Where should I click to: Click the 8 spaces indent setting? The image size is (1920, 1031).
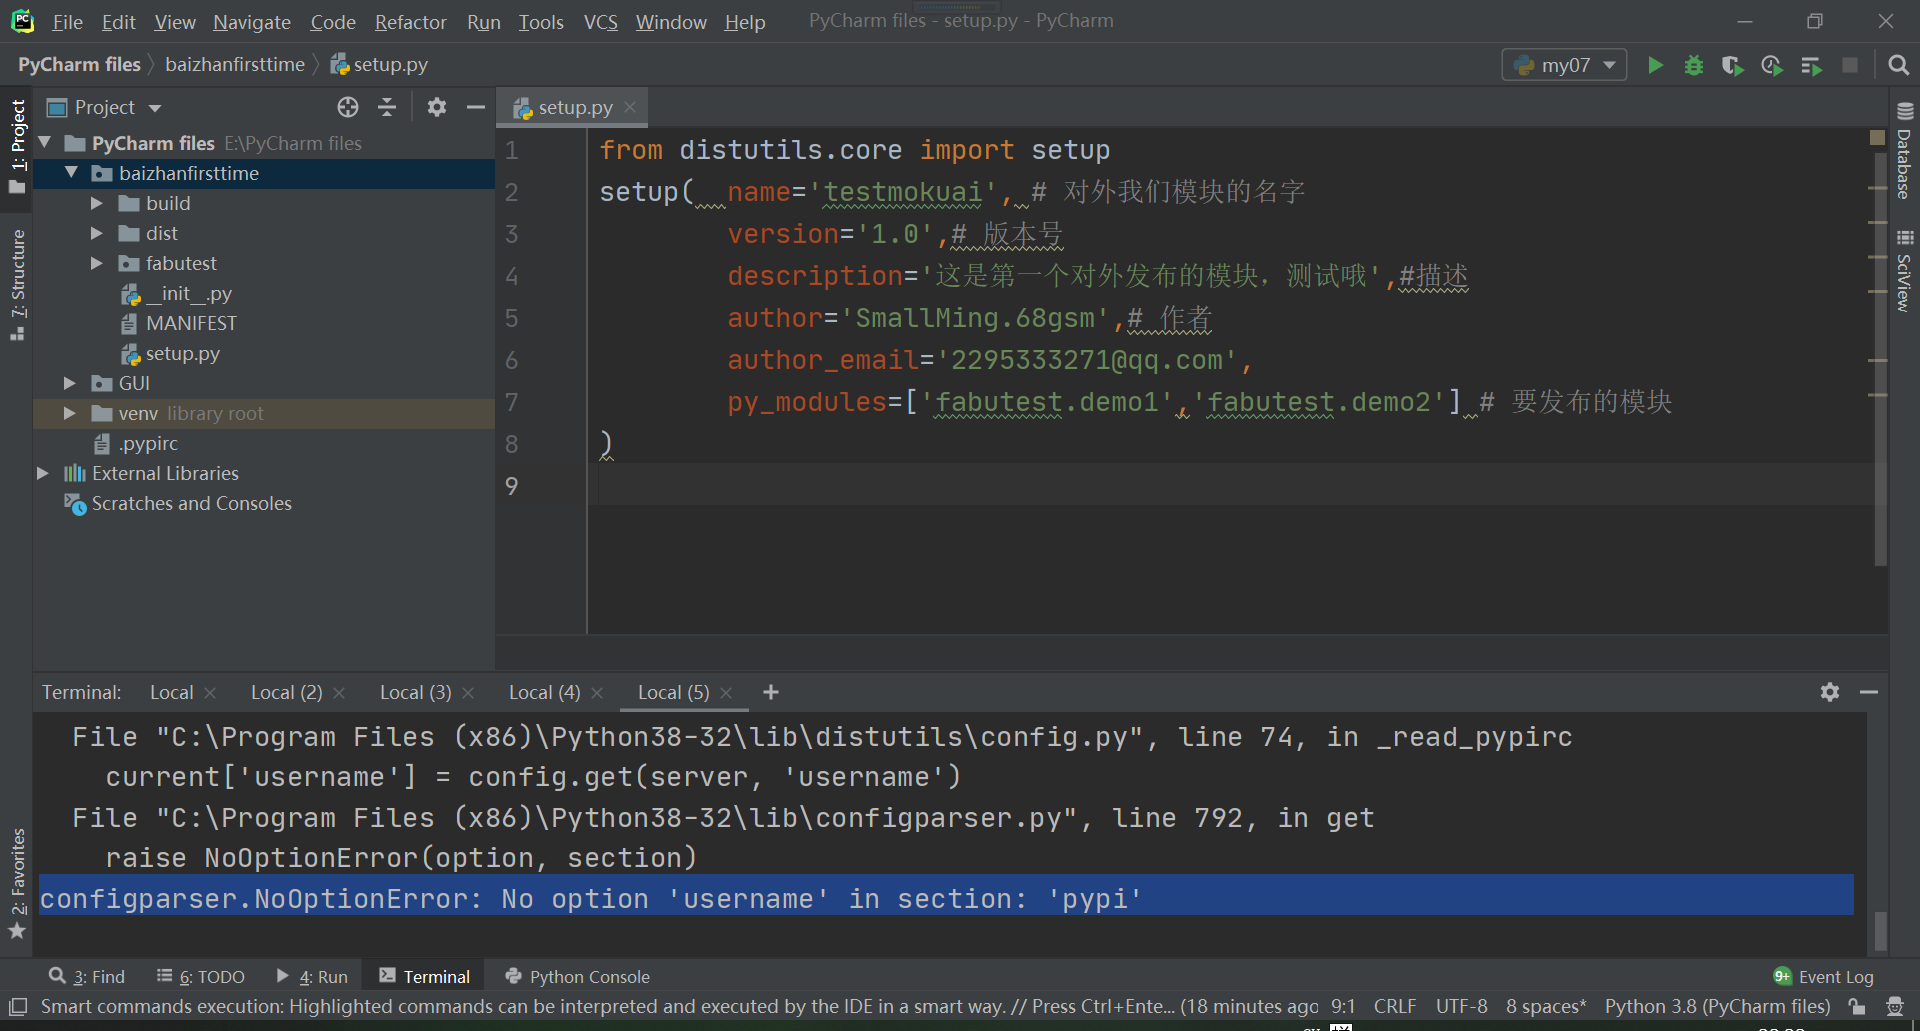pos(1546,1006)
